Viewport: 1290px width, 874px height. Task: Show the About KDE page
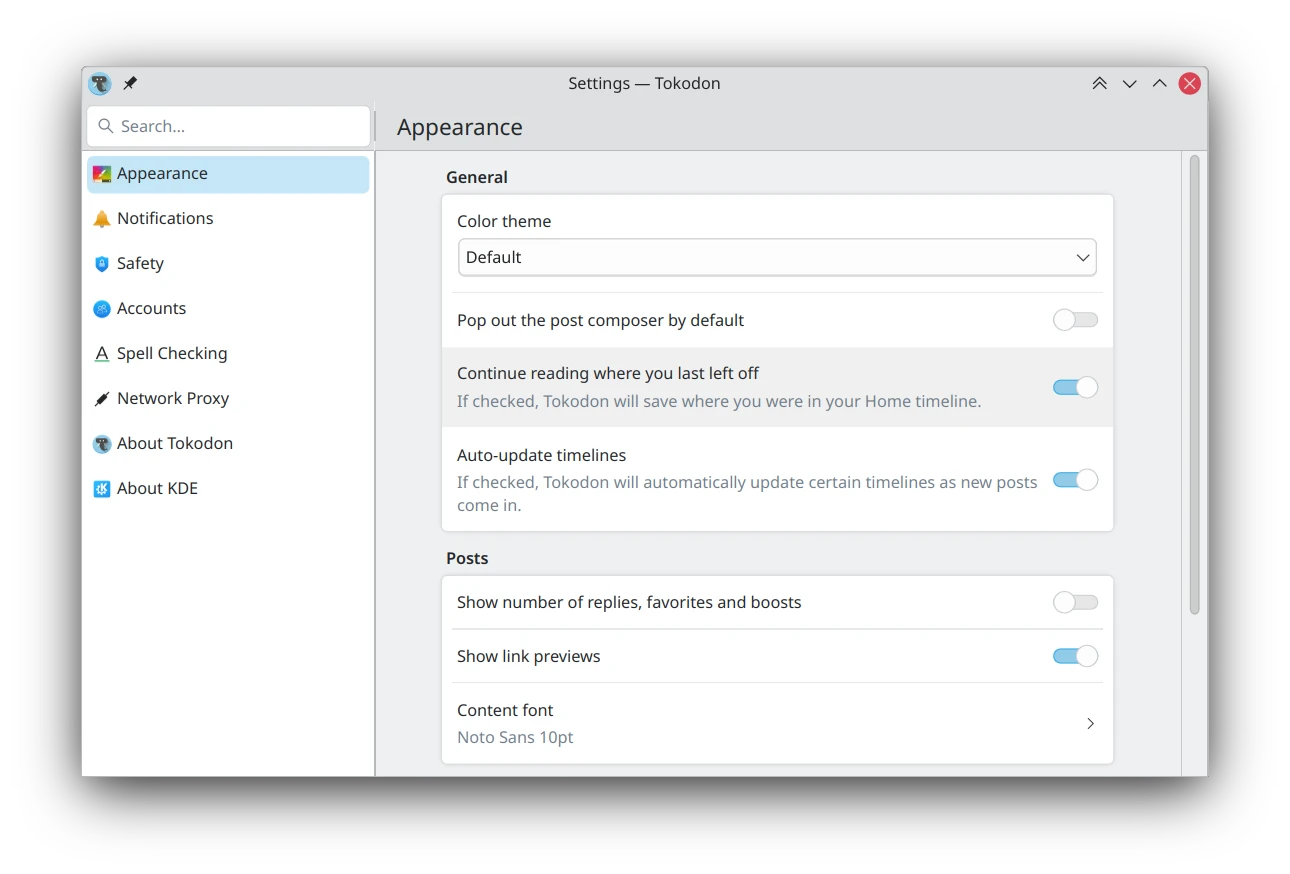click(x=228, y=489)
